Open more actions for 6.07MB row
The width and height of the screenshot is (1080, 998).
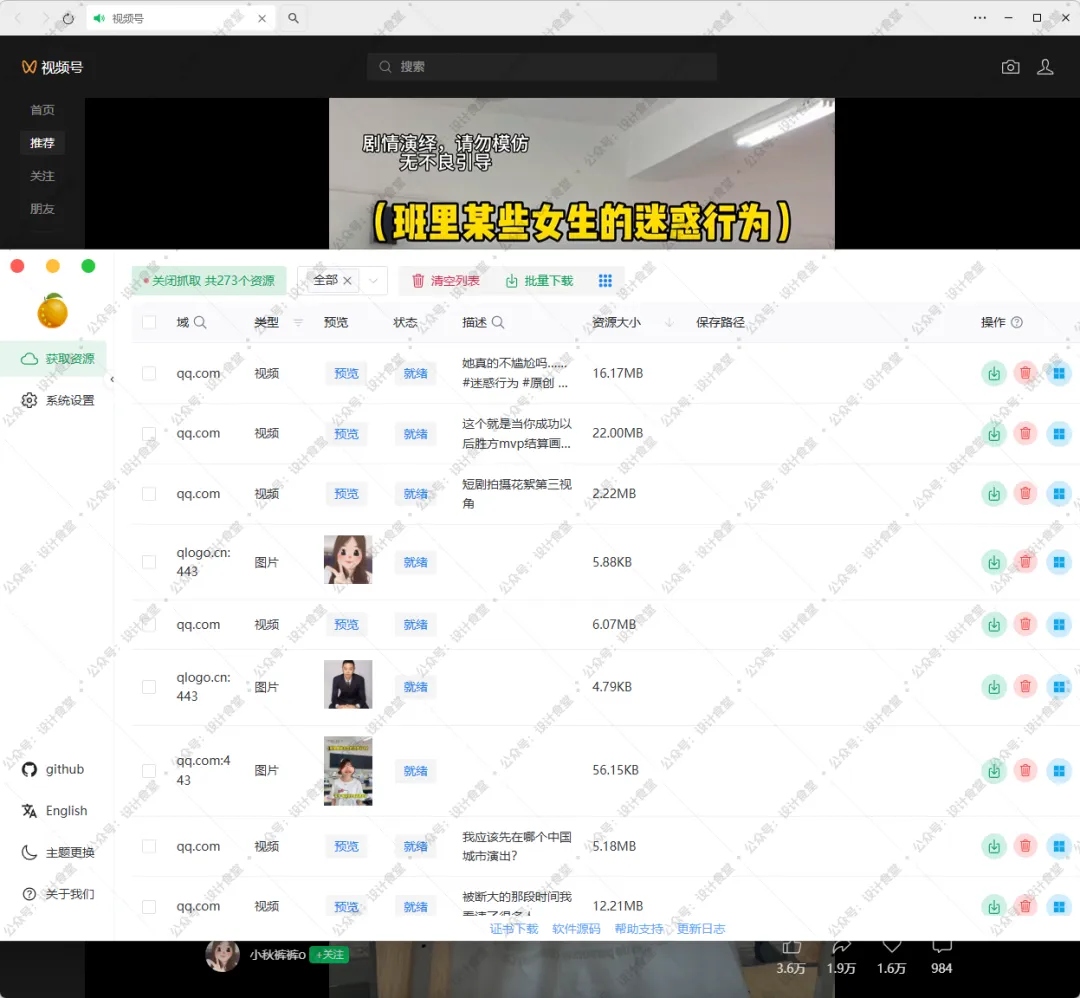pos(1059,625)
